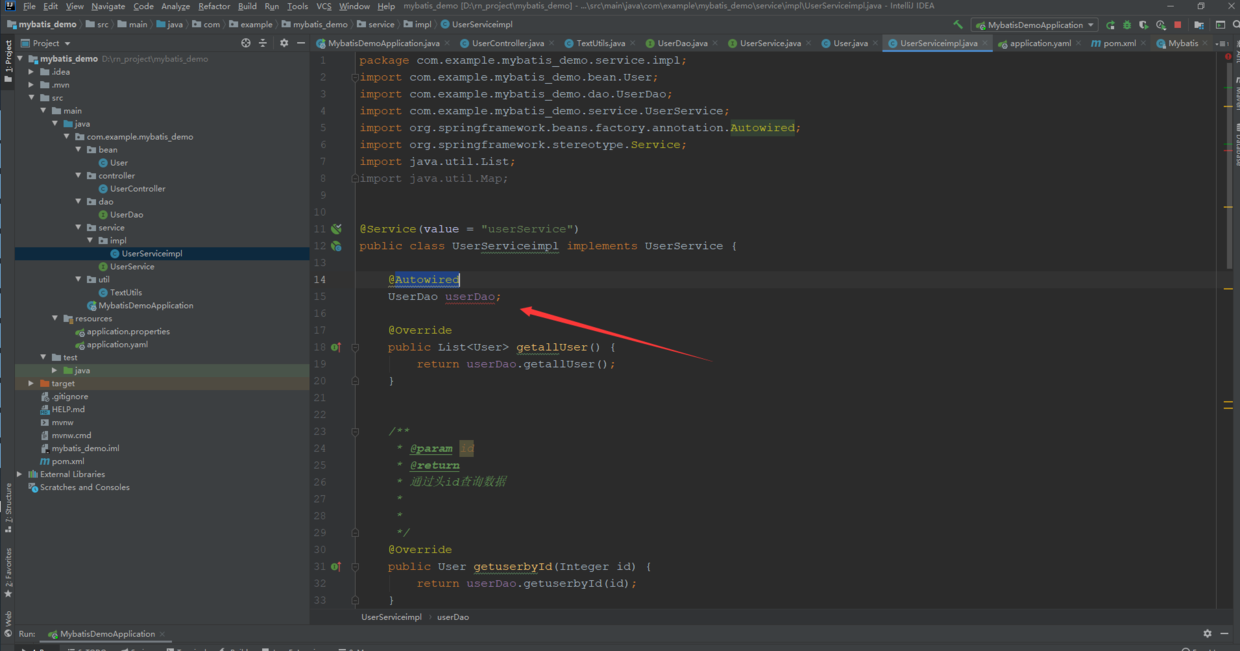
Task: Select pom.xml in project tree
Action: coord(68,462)
